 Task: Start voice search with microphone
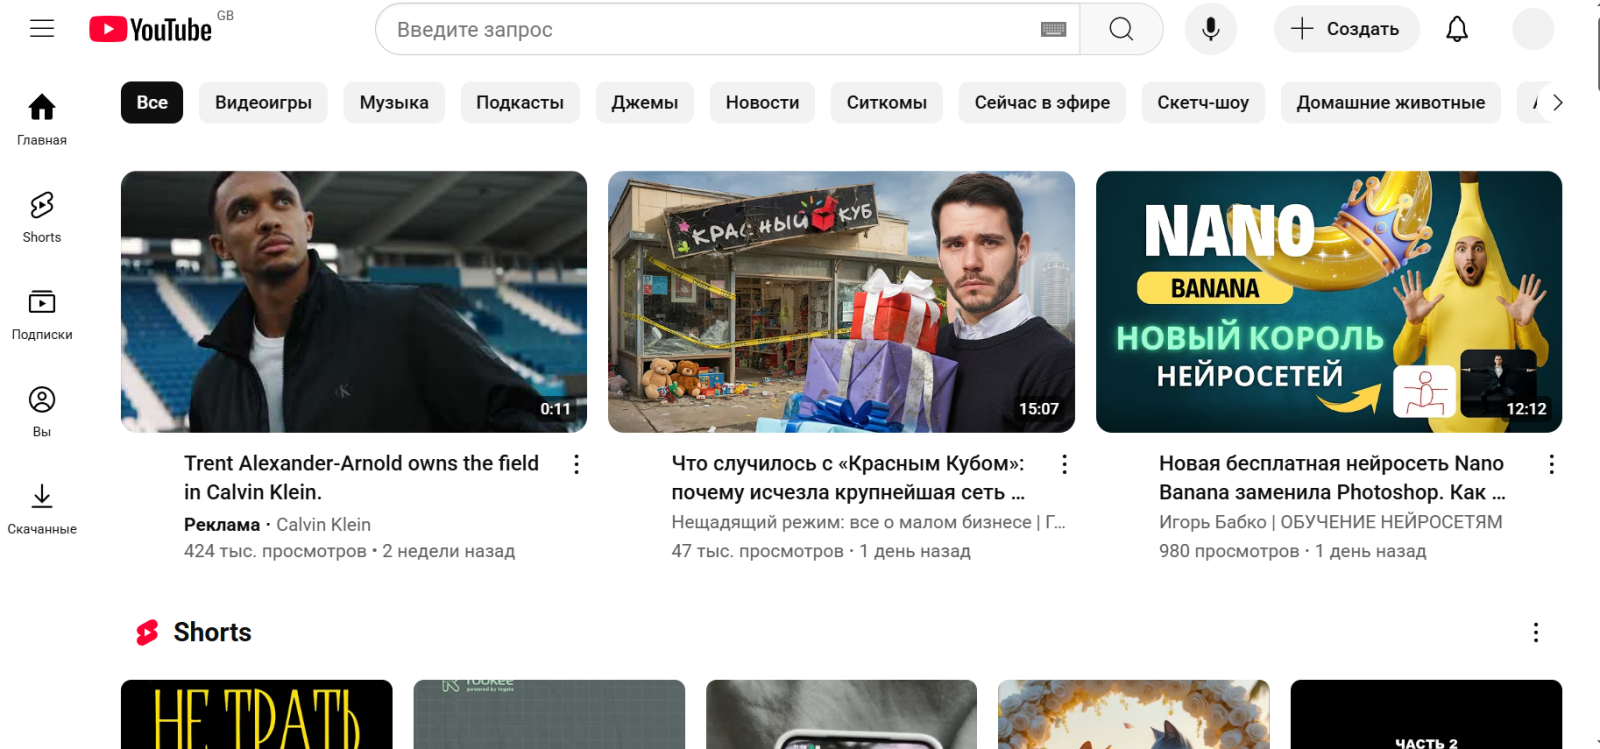tap(1210, 29)
